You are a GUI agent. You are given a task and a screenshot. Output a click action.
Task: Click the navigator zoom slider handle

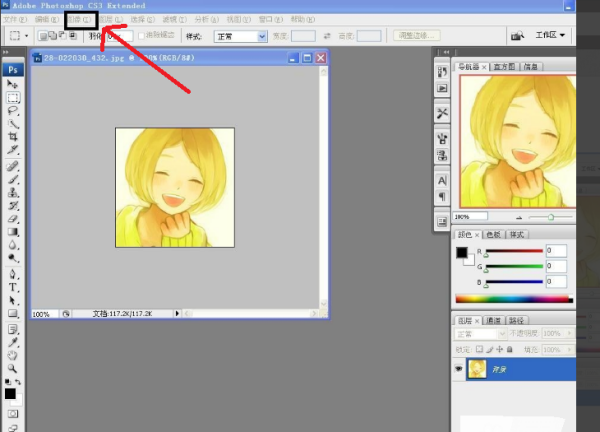point(551,217)
